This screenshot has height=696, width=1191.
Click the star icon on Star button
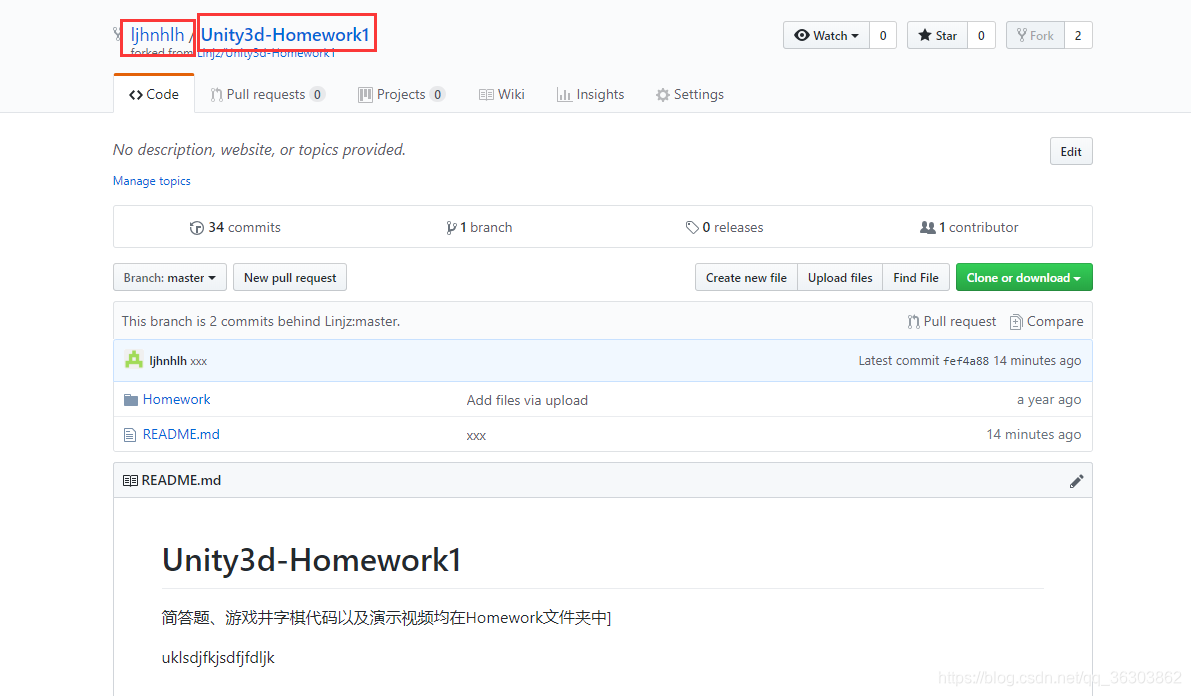click(924, 35)
